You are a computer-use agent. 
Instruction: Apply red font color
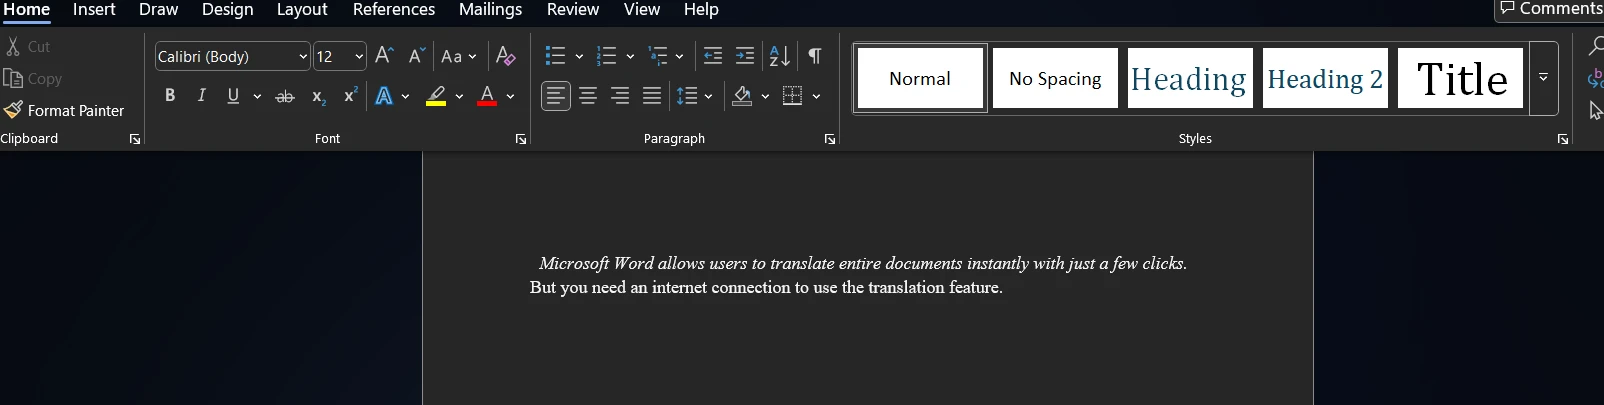(487, 96)
